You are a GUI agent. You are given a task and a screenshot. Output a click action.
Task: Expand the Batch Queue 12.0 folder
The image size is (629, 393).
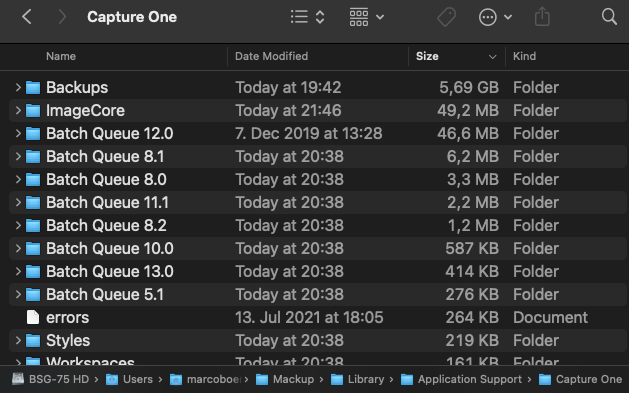18,133
